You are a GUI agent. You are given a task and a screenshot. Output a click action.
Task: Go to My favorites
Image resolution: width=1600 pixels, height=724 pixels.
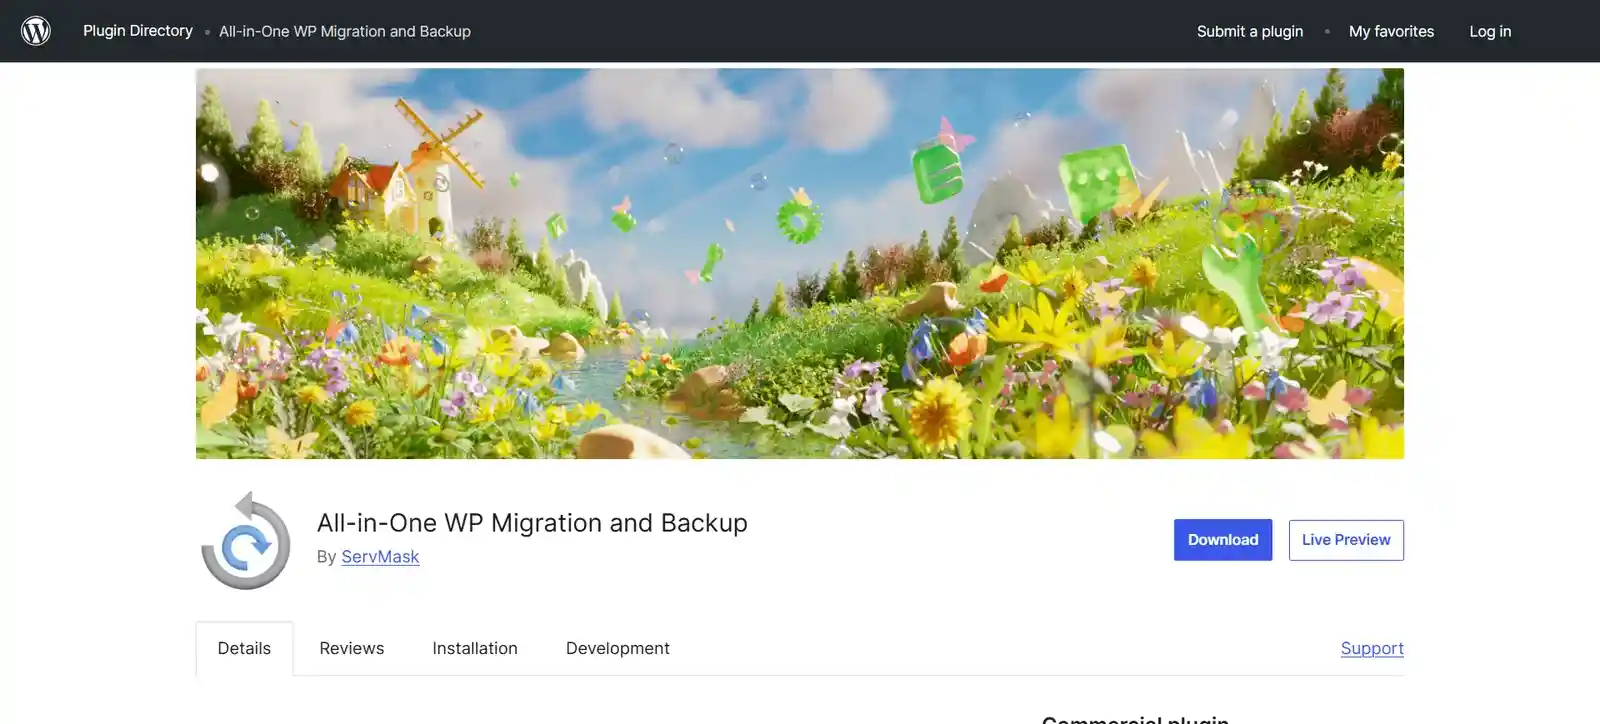pyautogui.click(x=1391, y=31)
